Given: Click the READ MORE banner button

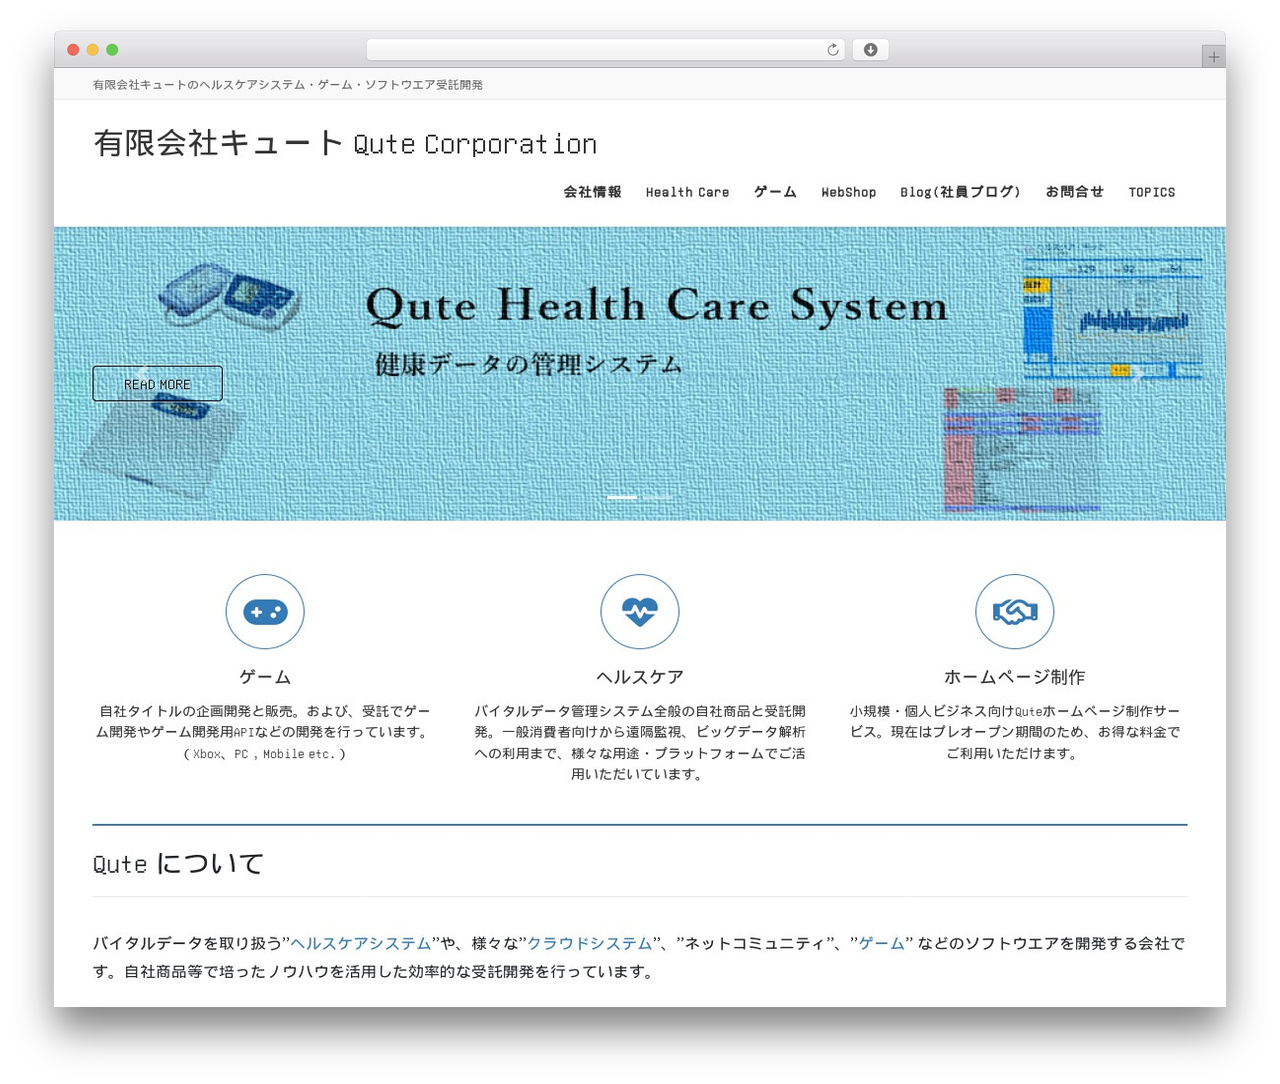Looking at the screenshot, I should (x=157, y=384).
